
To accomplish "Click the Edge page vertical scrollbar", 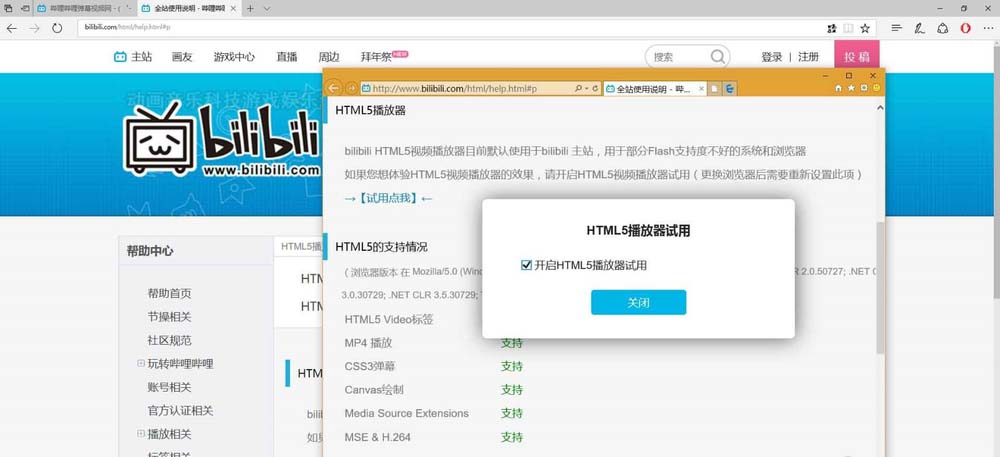I will click(996, 172).
